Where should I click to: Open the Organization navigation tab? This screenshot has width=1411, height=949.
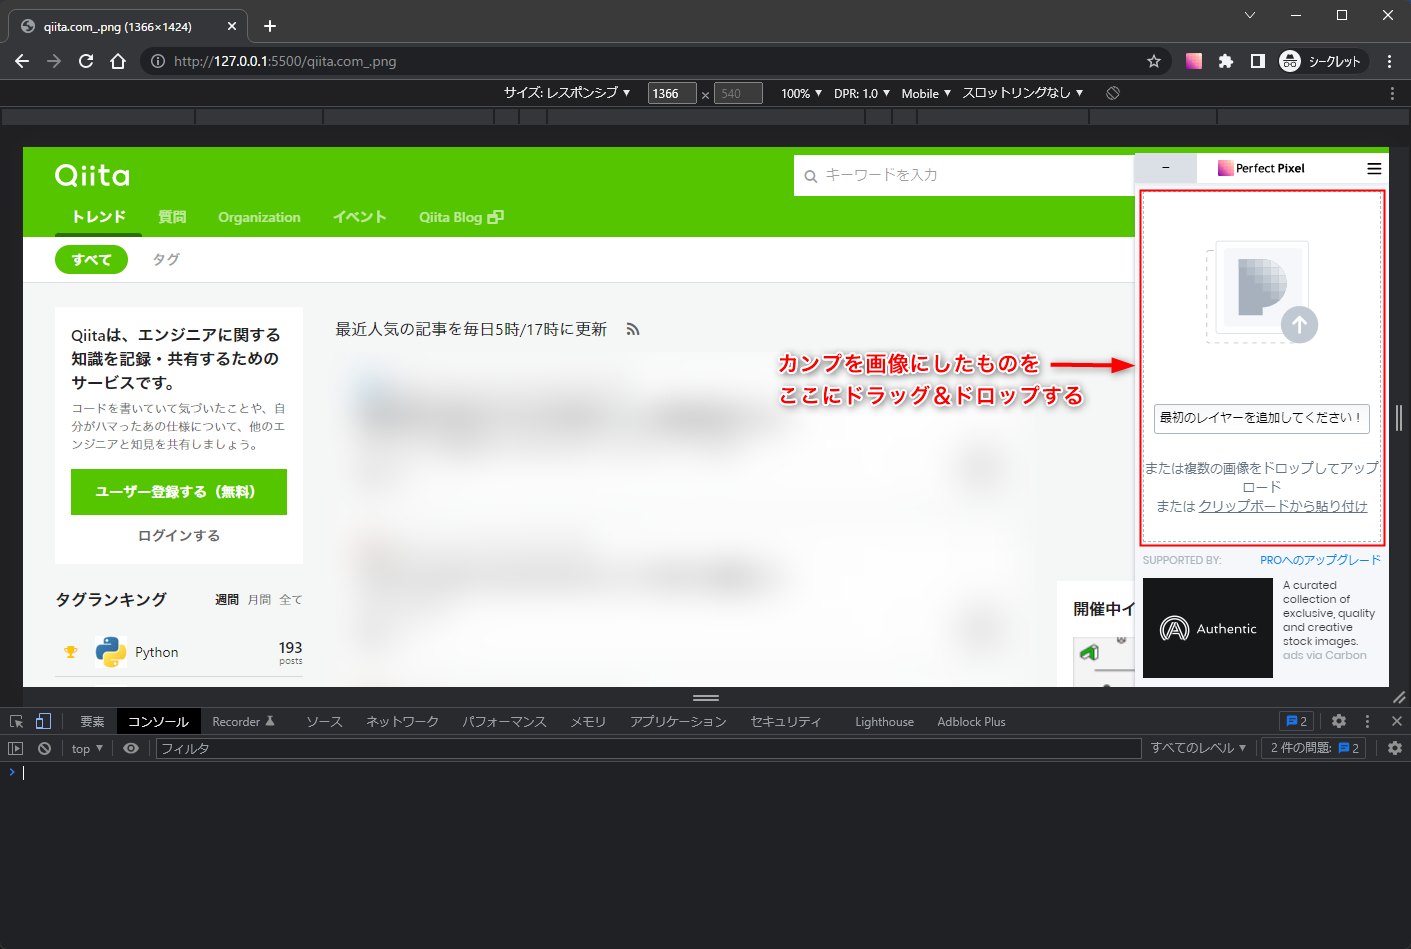[259, 217]
